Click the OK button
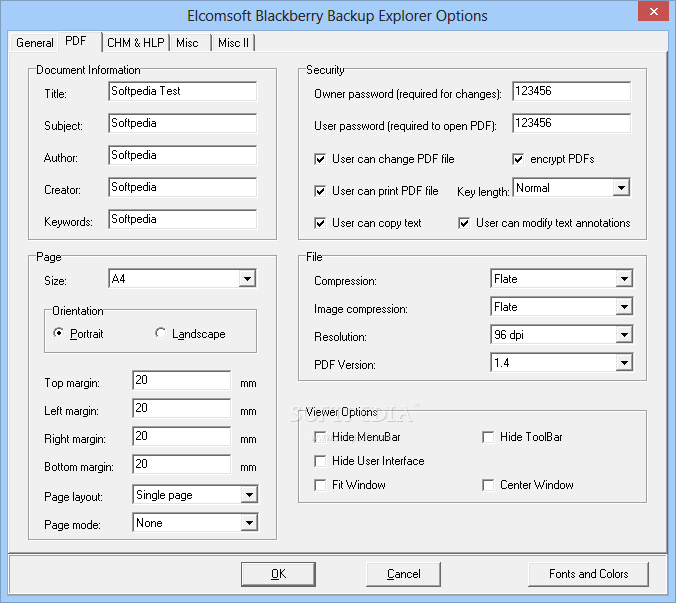This screenshot has height=603, width=676. click(278, 574)
